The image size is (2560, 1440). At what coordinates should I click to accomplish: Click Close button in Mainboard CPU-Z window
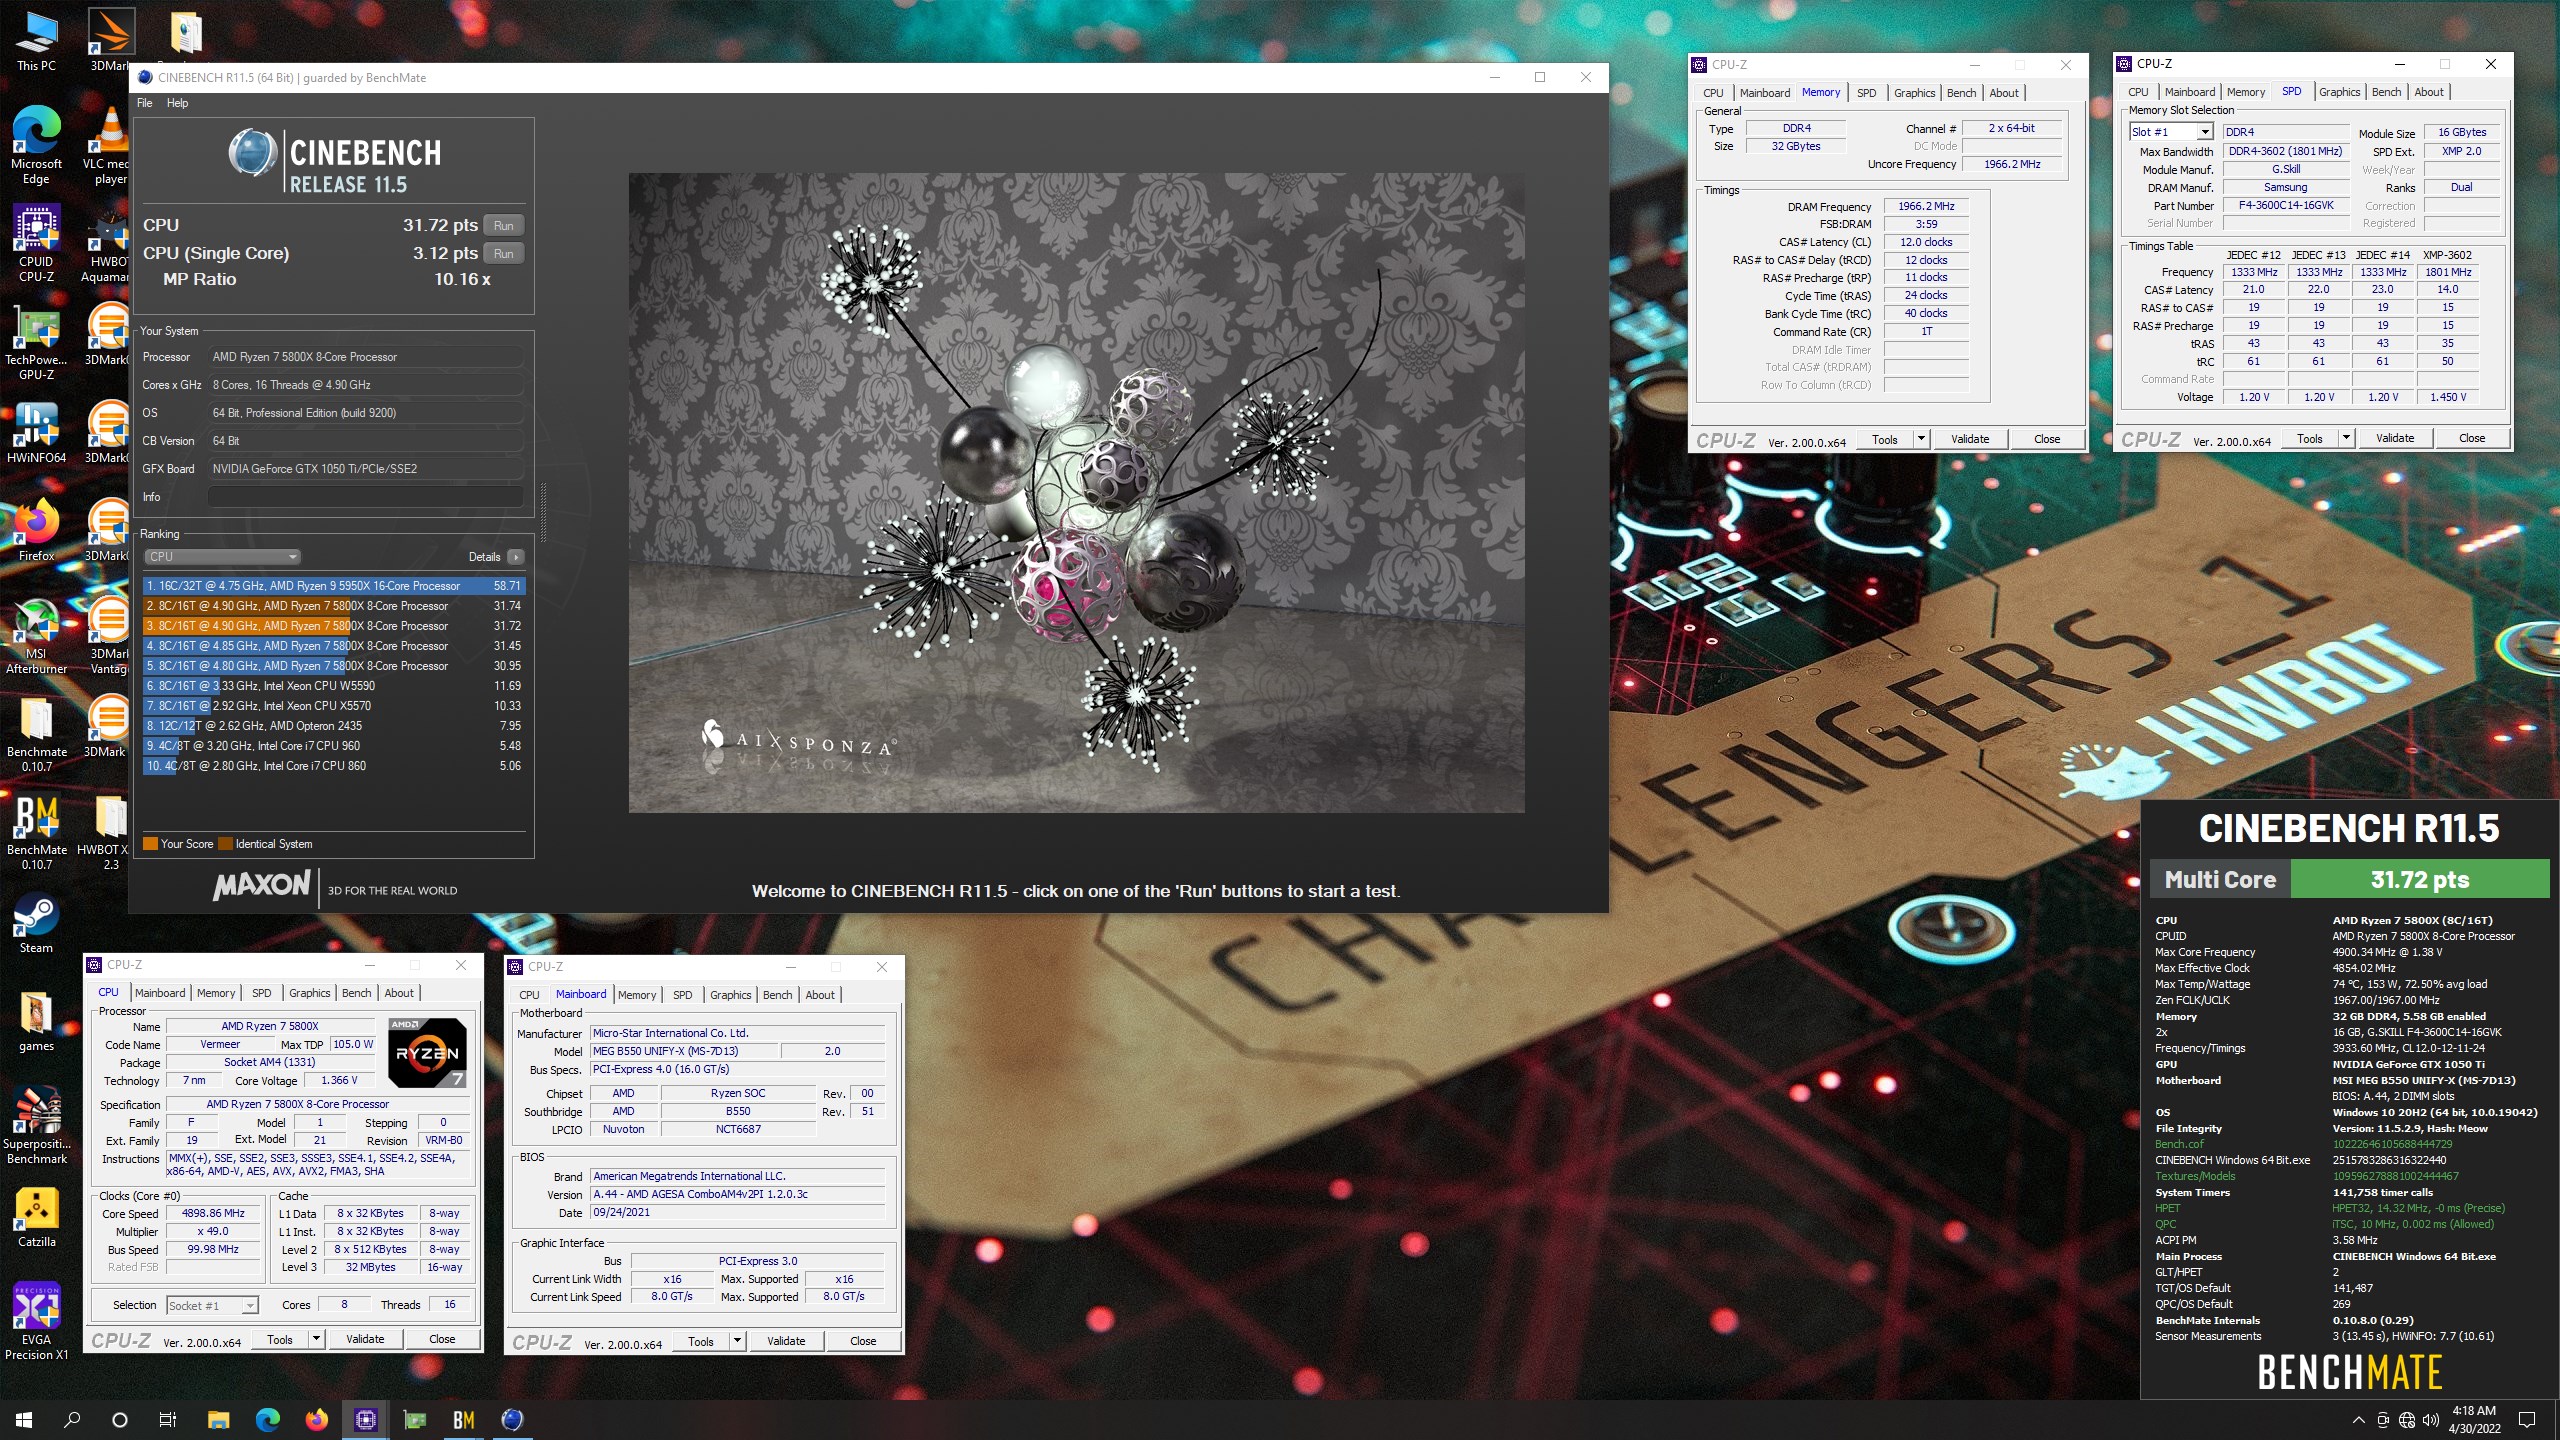coord(863,1341)
